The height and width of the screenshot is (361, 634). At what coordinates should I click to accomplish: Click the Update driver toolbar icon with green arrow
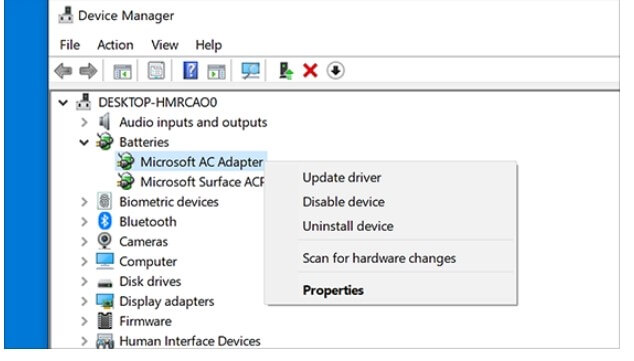click(x=286, y=71)
